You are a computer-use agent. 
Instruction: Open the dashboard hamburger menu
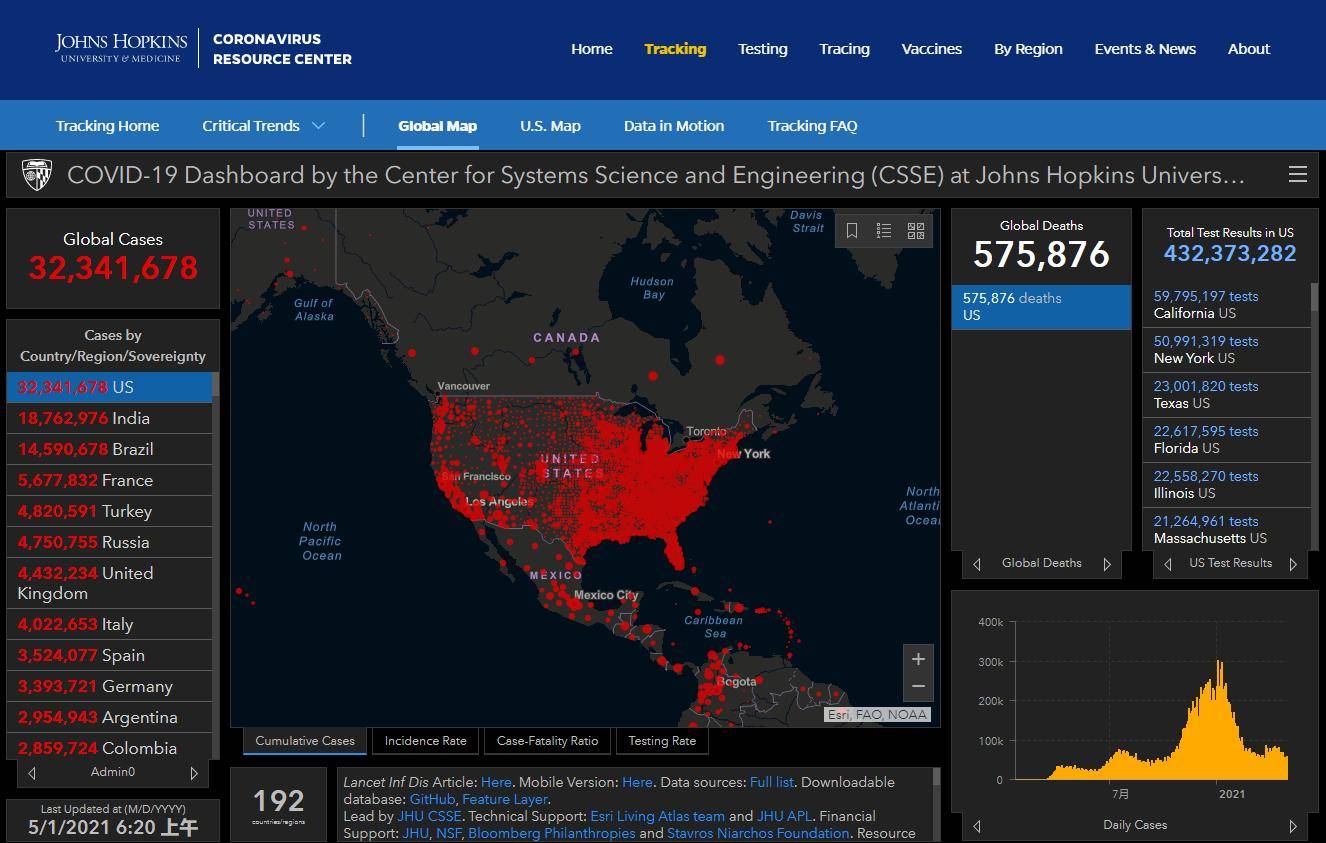(x=1297, y=175)
